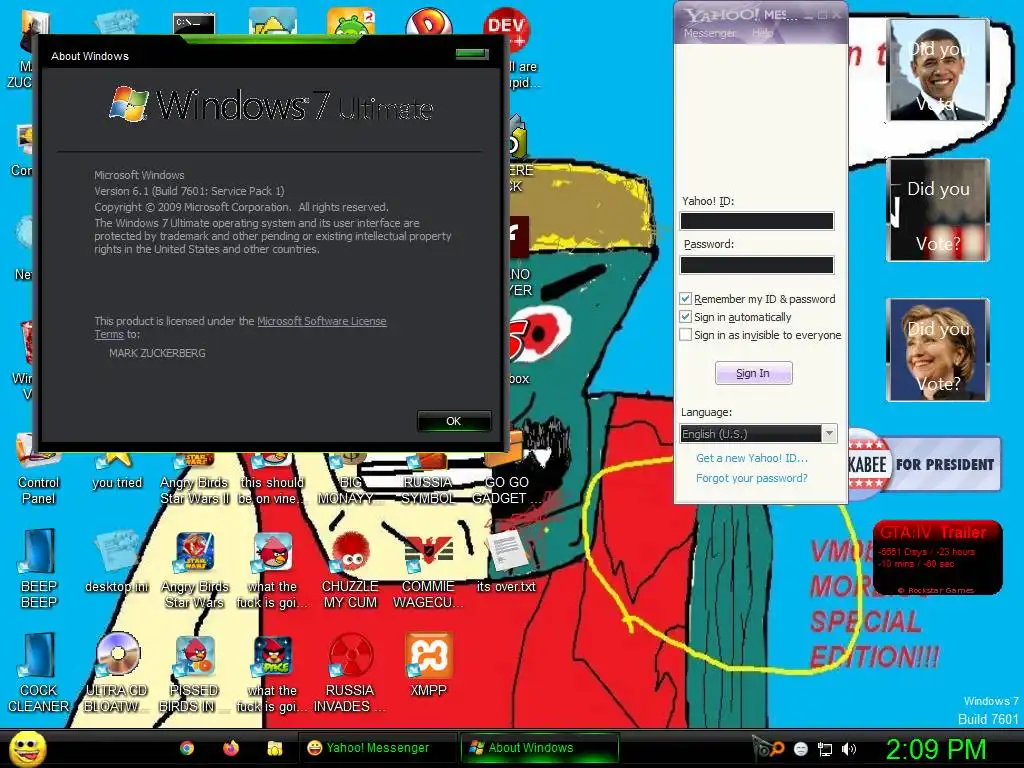
Task: Open Angry Birds Star Wars II shortcut
Action: [x=195, y=480]
